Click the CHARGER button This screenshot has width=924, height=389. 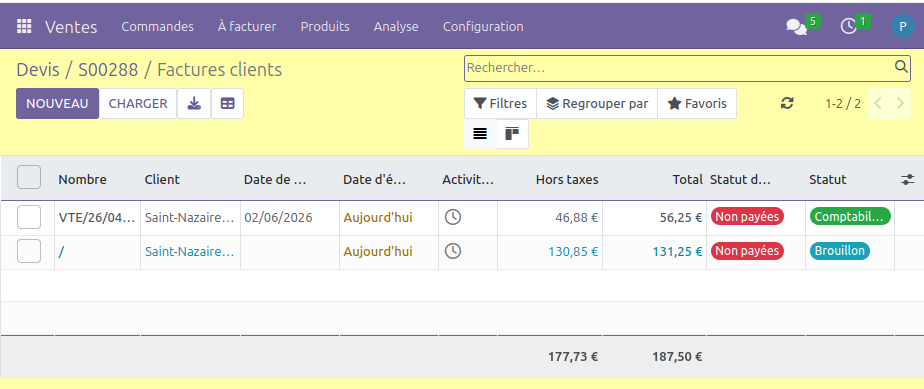tap(138, 104)
